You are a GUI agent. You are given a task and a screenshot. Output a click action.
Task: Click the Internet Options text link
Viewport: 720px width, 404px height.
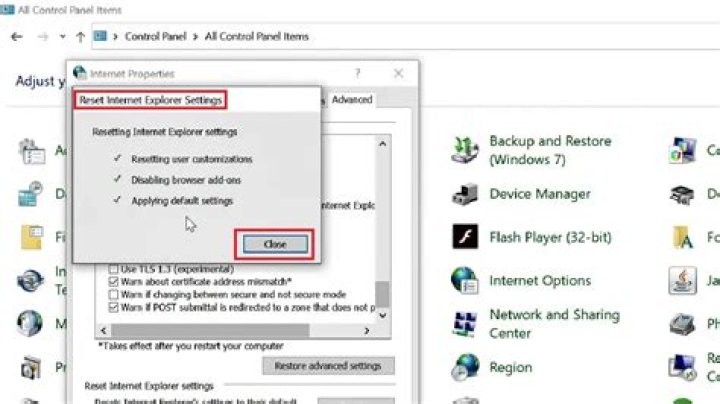540,281
